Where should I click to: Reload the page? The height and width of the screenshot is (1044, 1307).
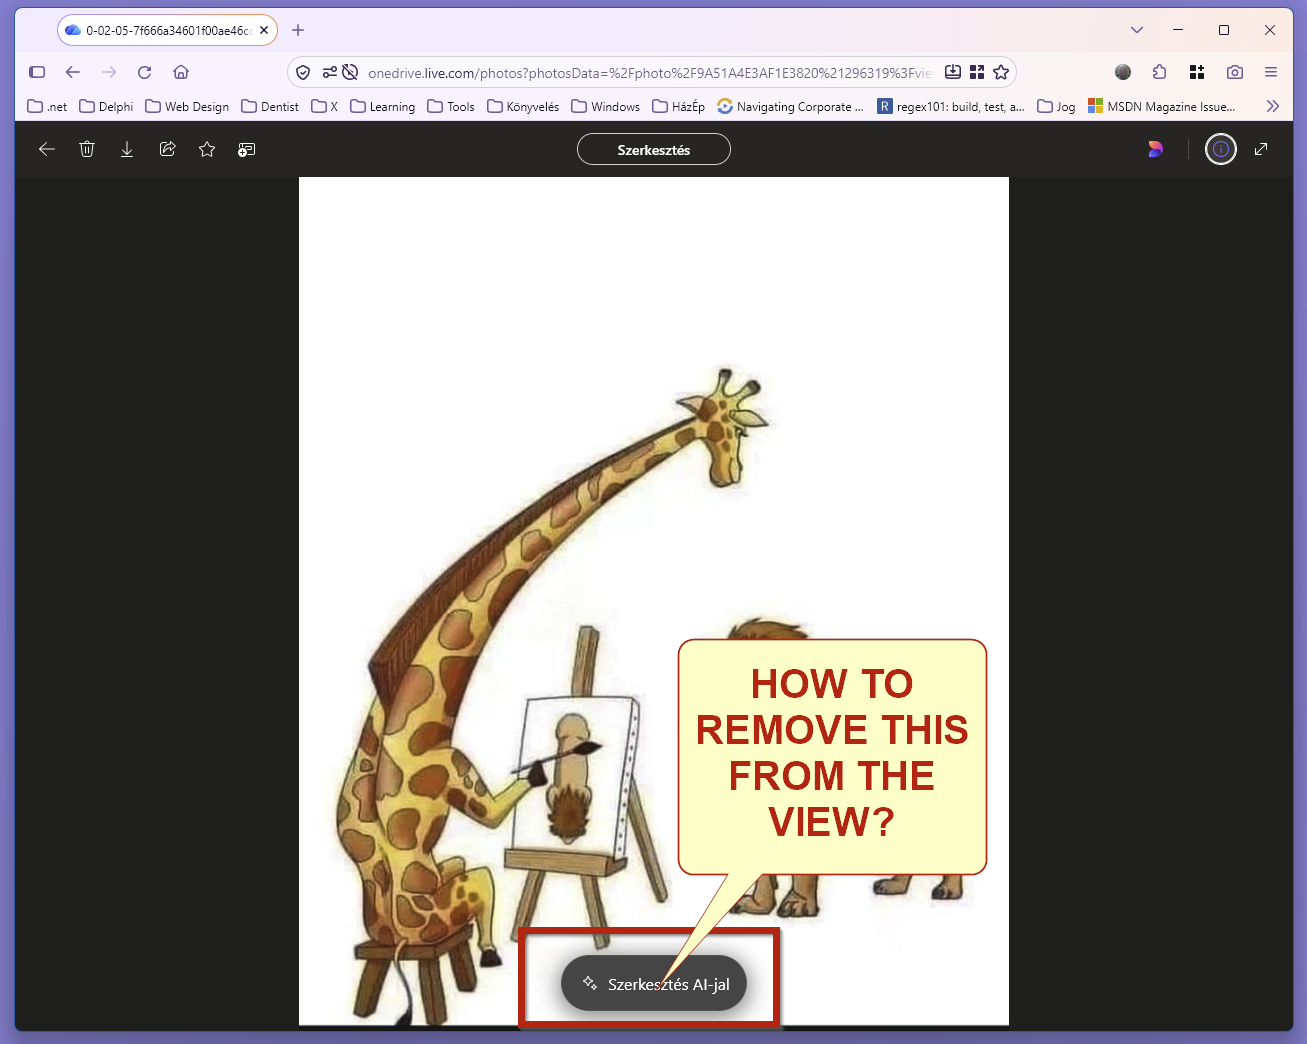[145, 72]
